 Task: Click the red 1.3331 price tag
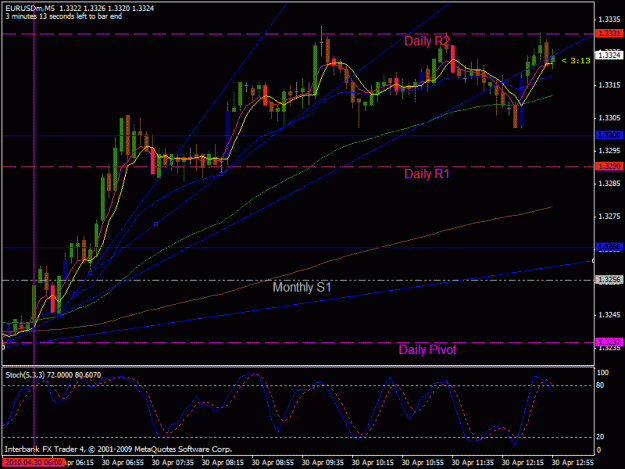609,33
